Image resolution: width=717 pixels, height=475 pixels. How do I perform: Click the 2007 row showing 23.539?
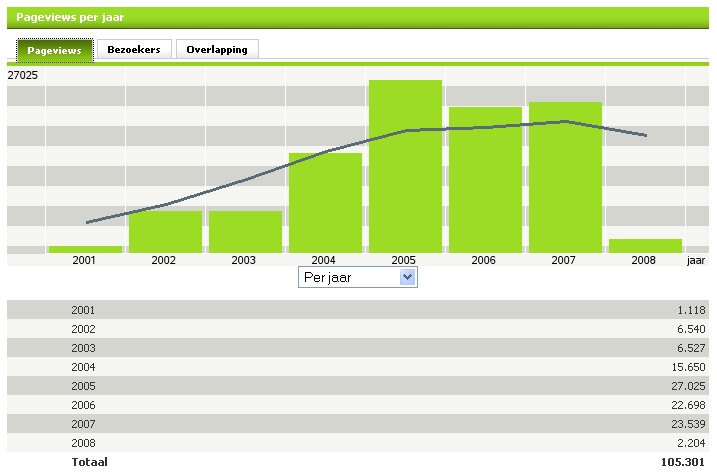click(x=358, y=424)
